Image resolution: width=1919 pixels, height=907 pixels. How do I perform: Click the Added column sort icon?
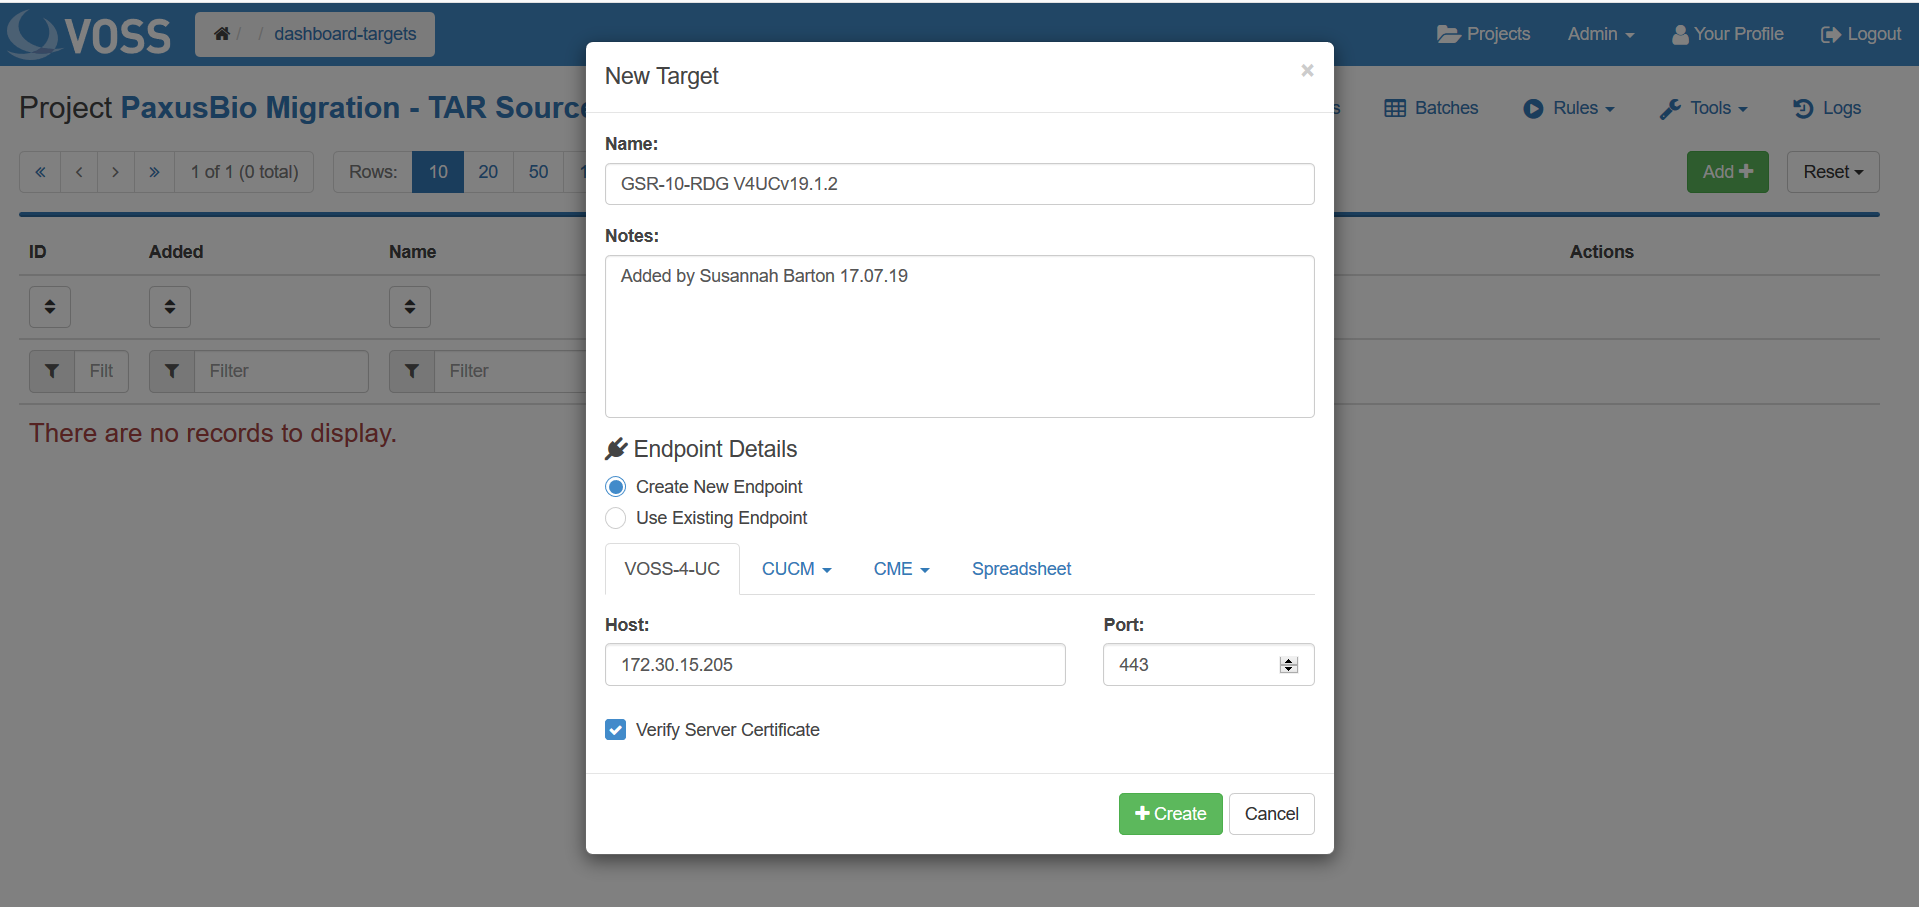(x=170, y=307)
